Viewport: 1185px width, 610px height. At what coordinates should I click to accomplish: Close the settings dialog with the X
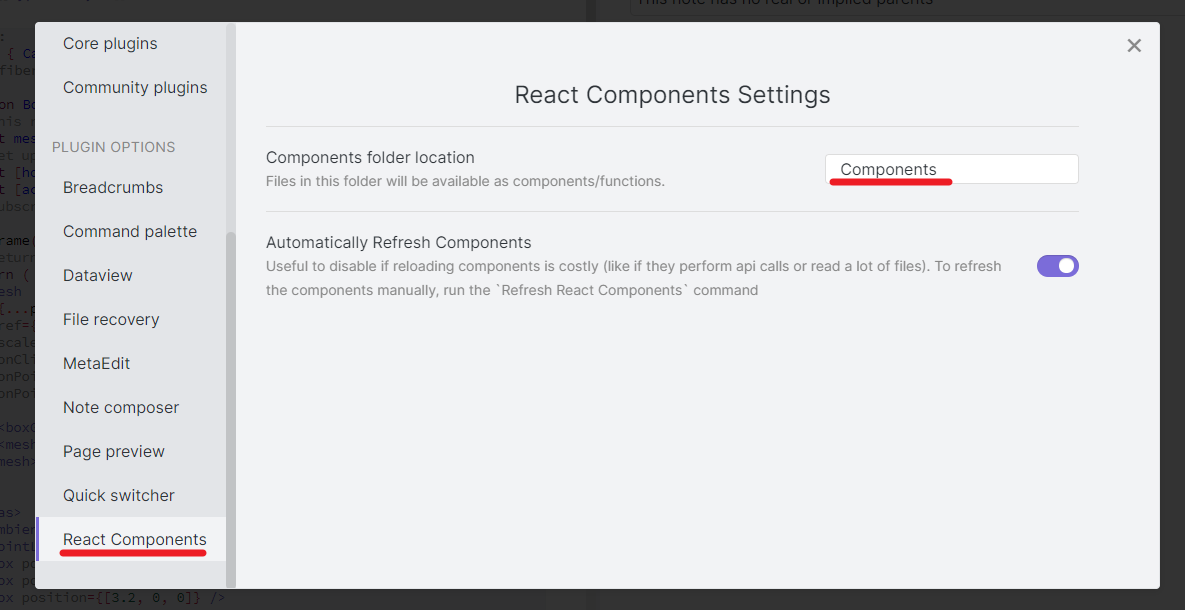tap(1134, 45)
